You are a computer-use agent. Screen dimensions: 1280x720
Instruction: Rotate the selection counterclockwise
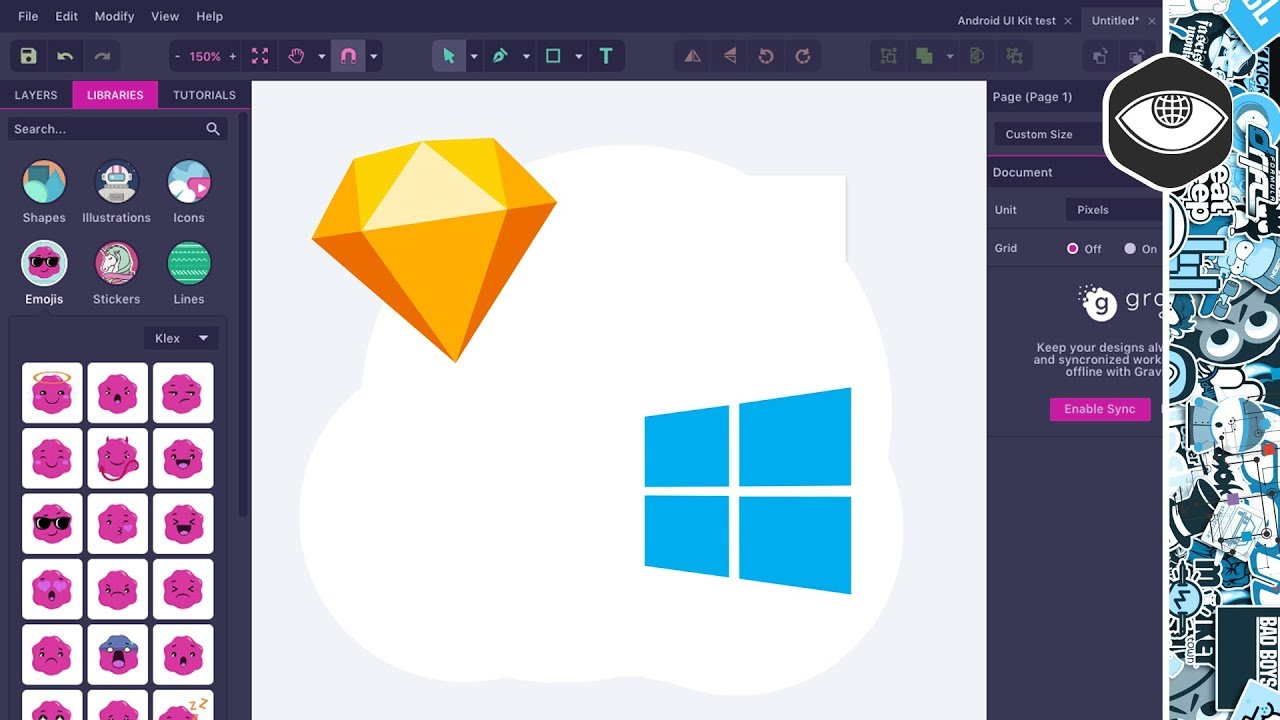tap(766, 56)
